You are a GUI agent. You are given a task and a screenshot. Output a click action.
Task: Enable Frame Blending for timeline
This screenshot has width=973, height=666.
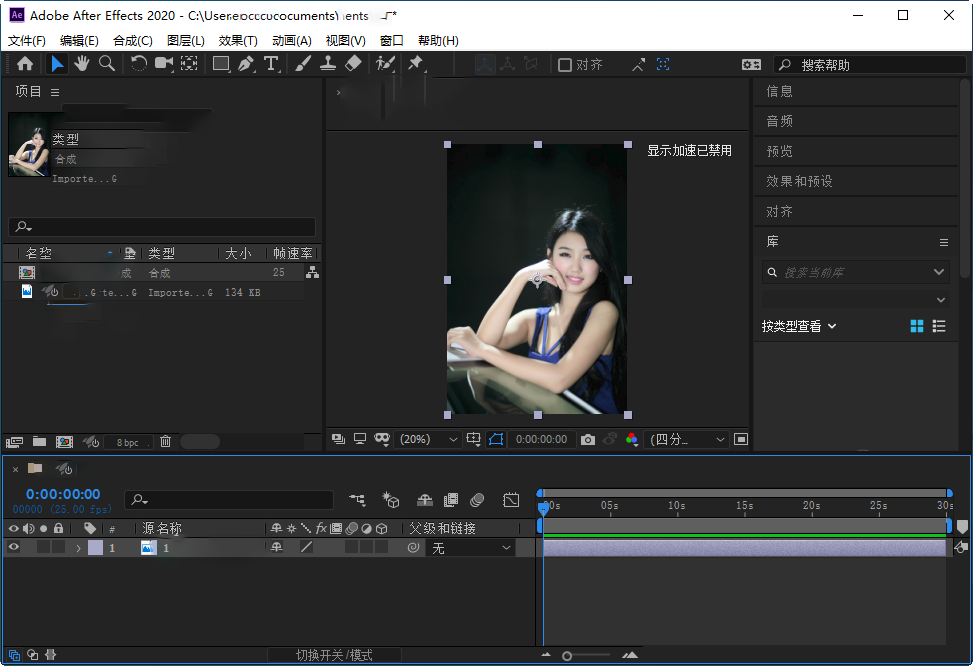click(451, 500)
